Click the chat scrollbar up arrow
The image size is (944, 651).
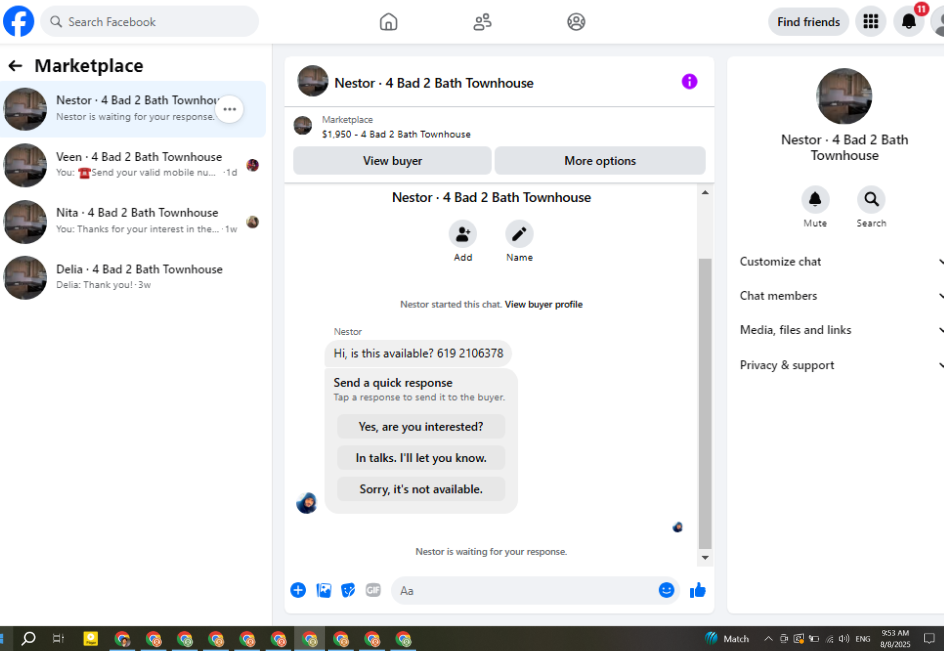[x=705, y=193]
